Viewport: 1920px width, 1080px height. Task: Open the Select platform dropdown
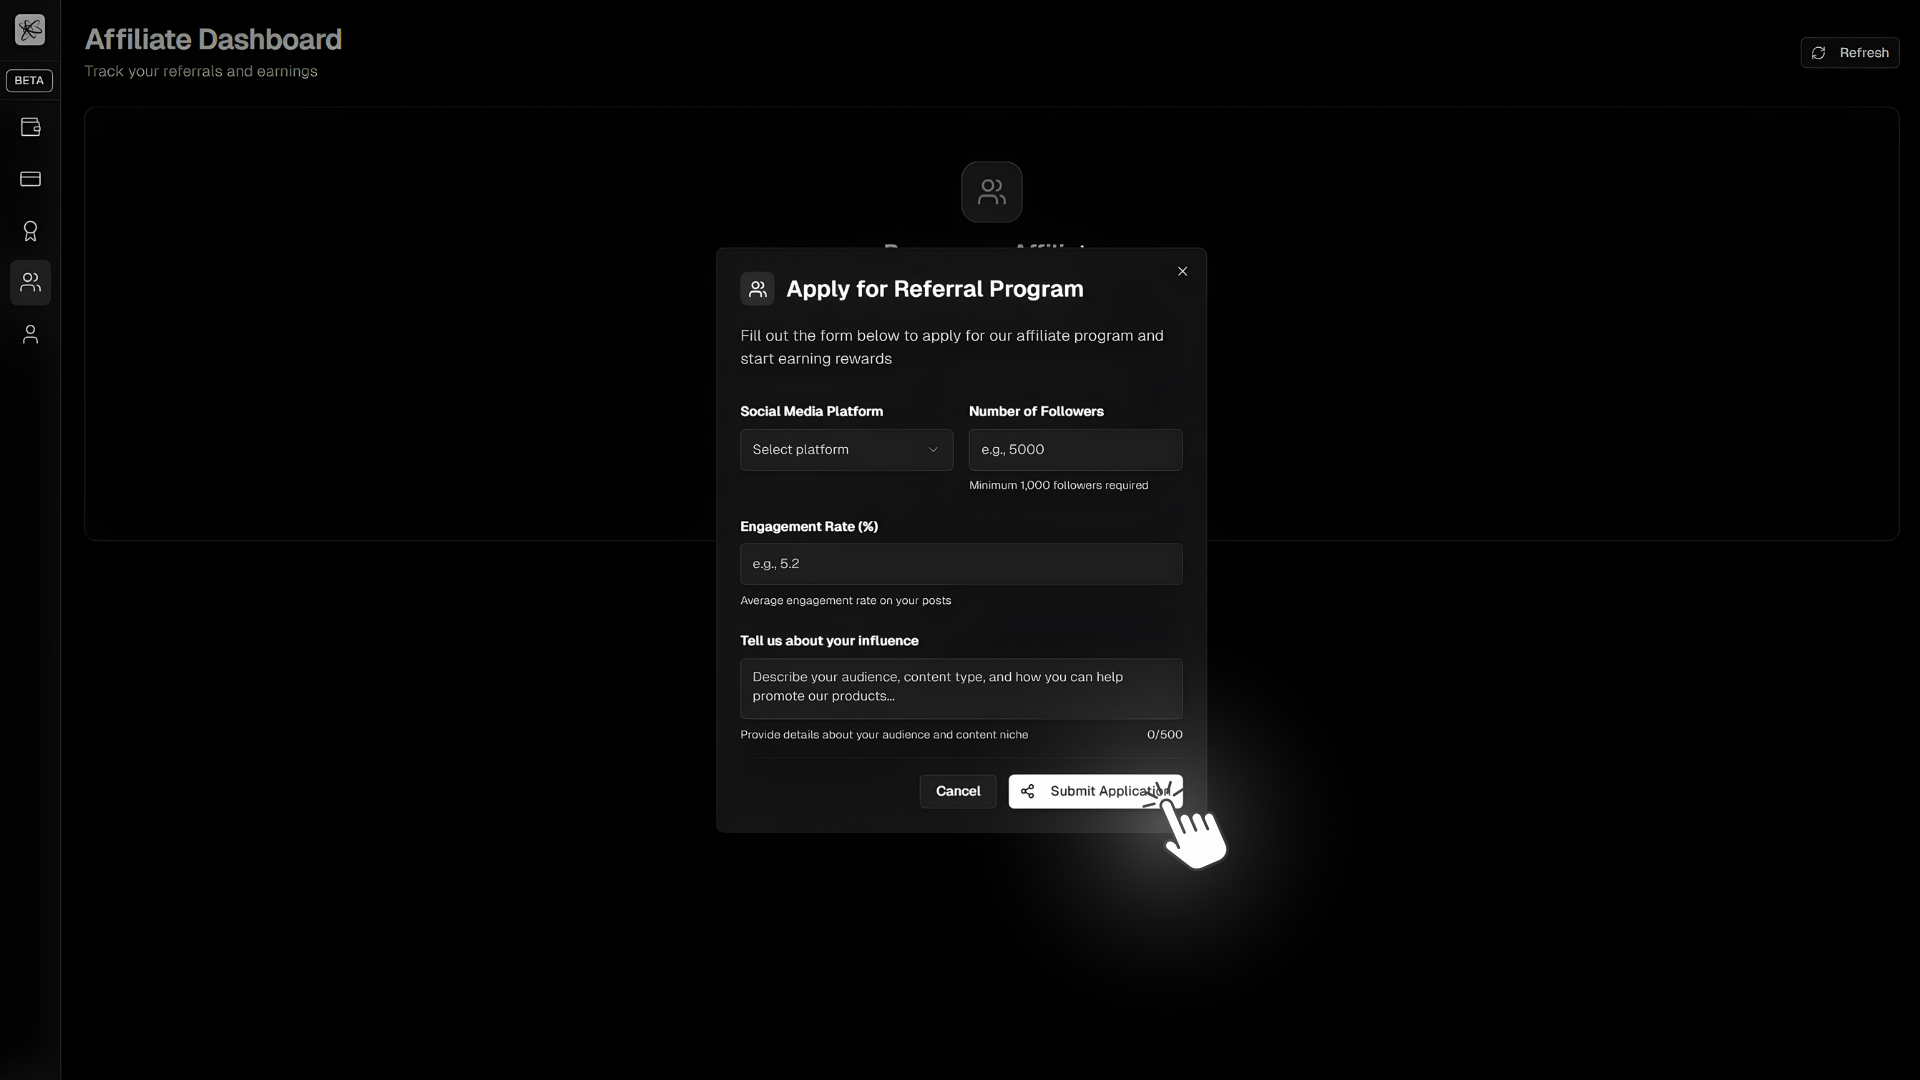tap(845, 450)
